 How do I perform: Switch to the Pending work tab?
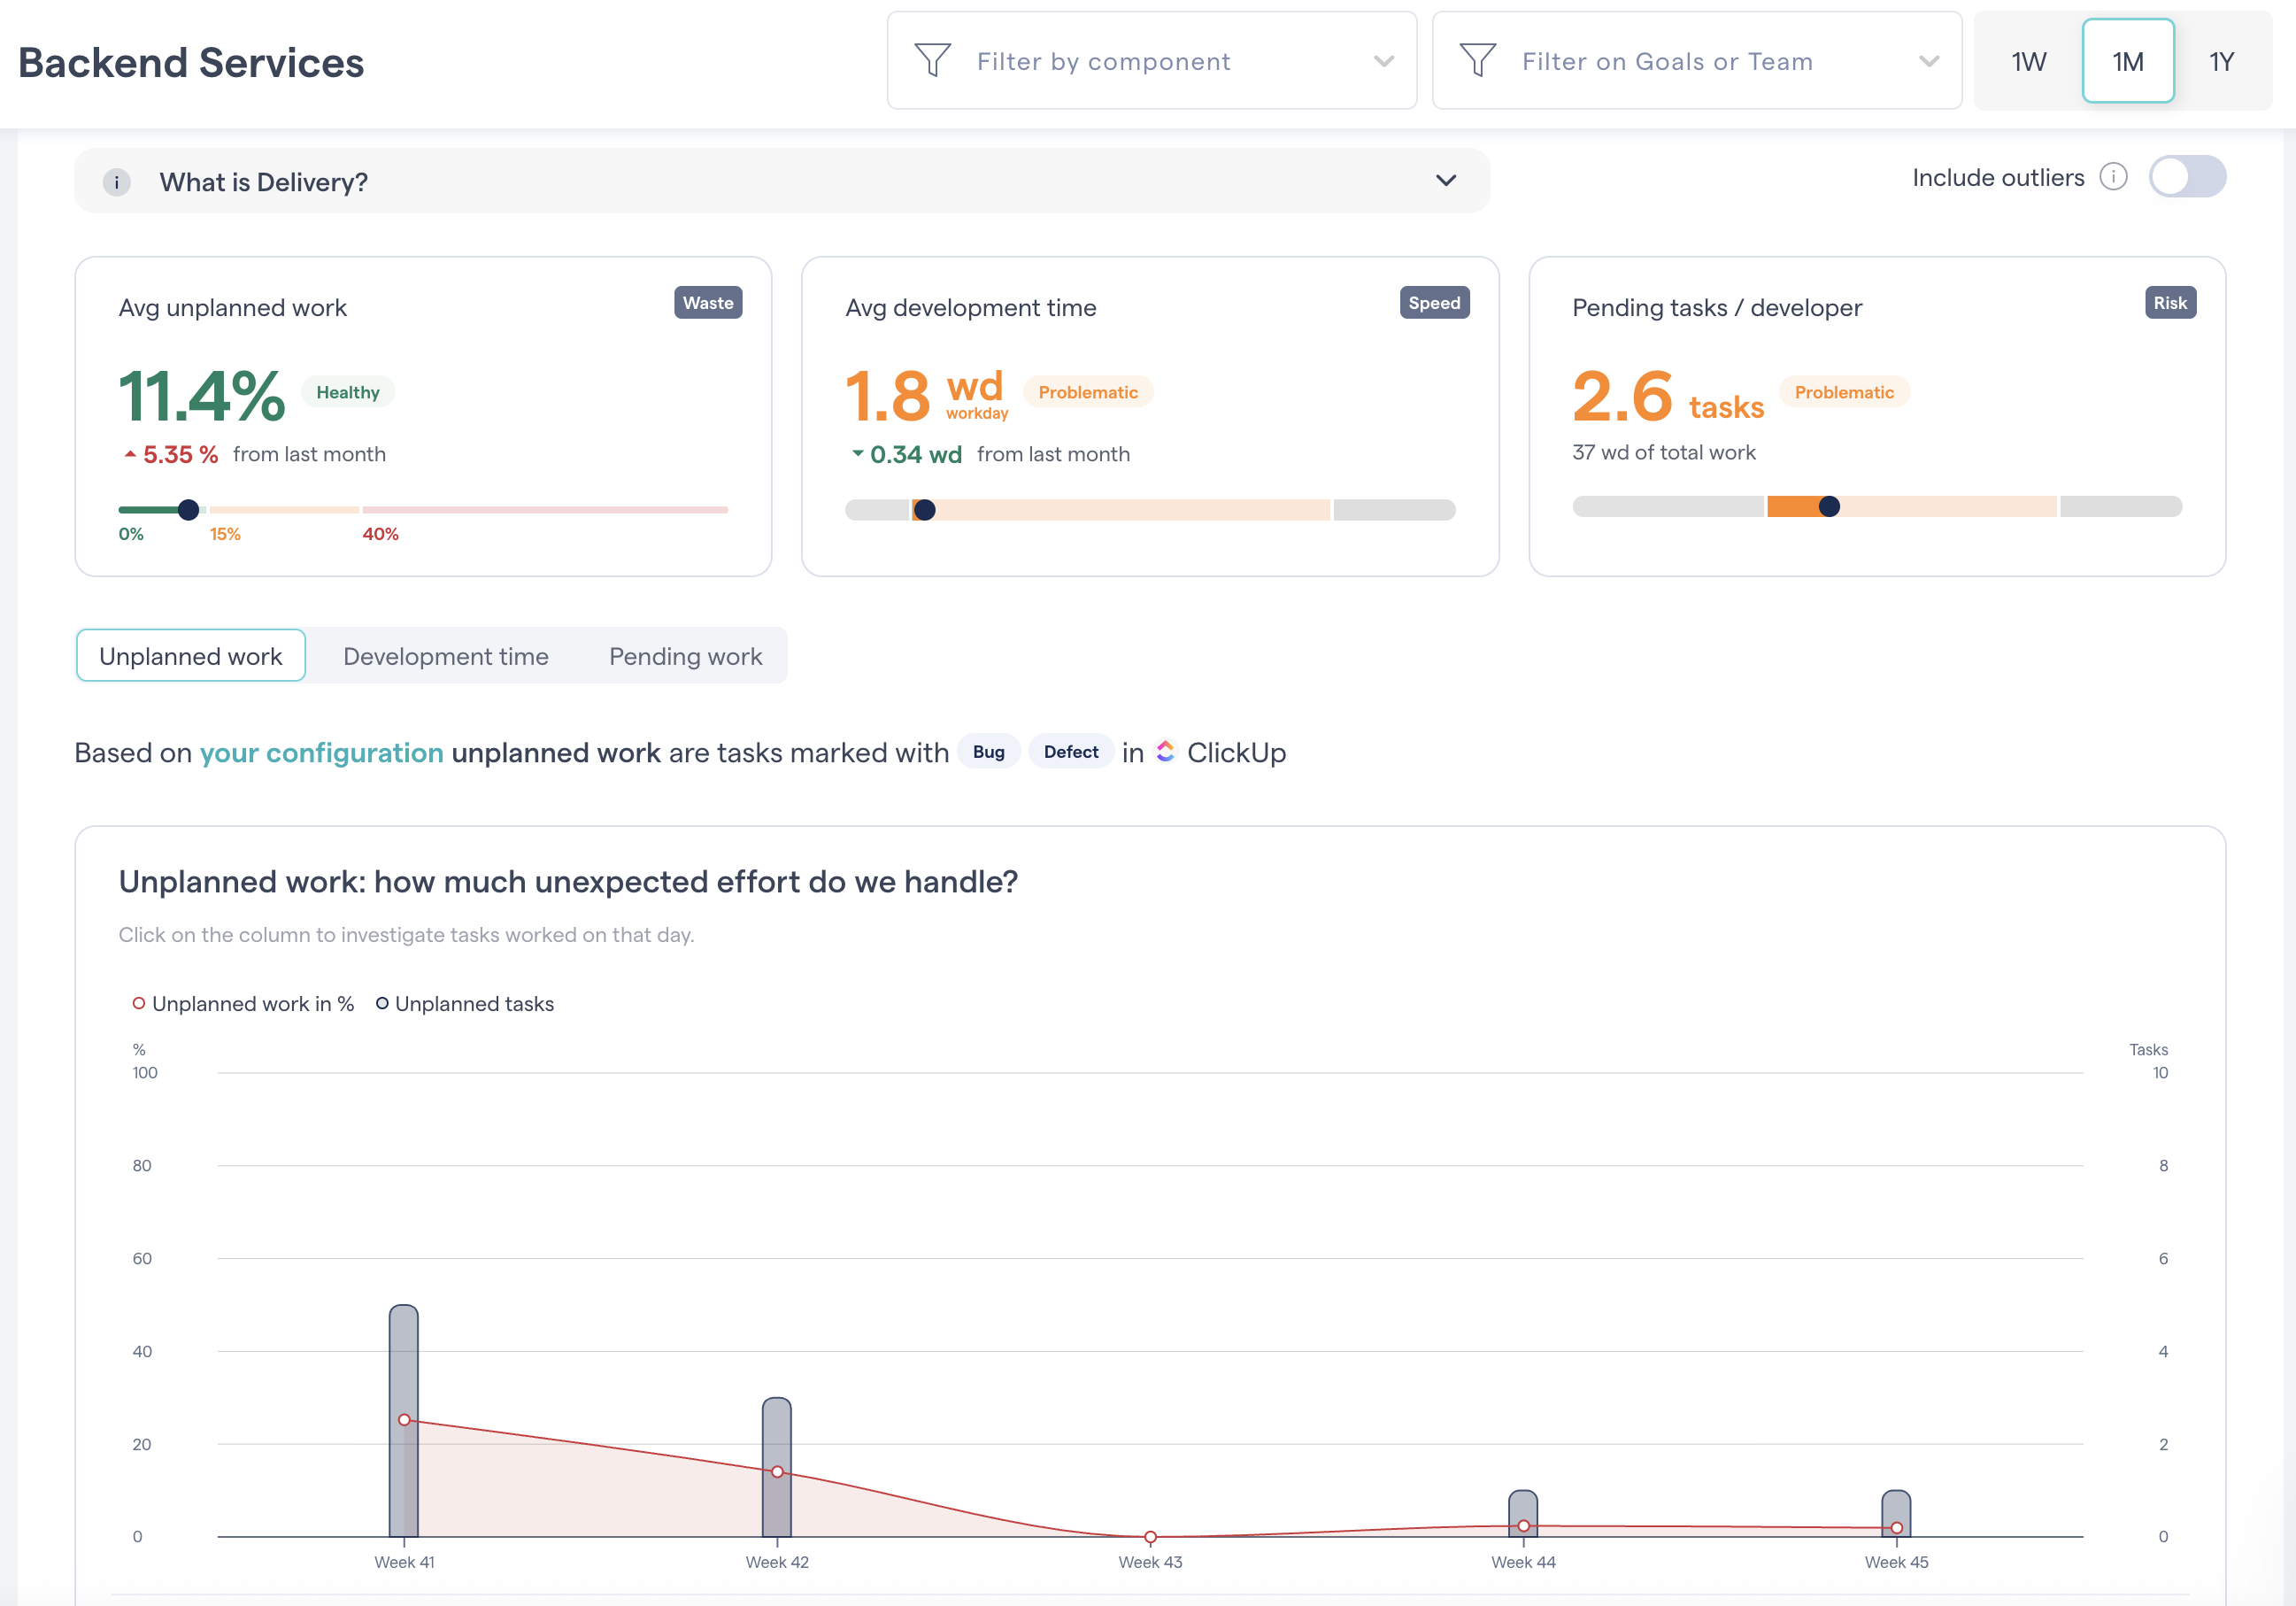[x=684, y=656]
